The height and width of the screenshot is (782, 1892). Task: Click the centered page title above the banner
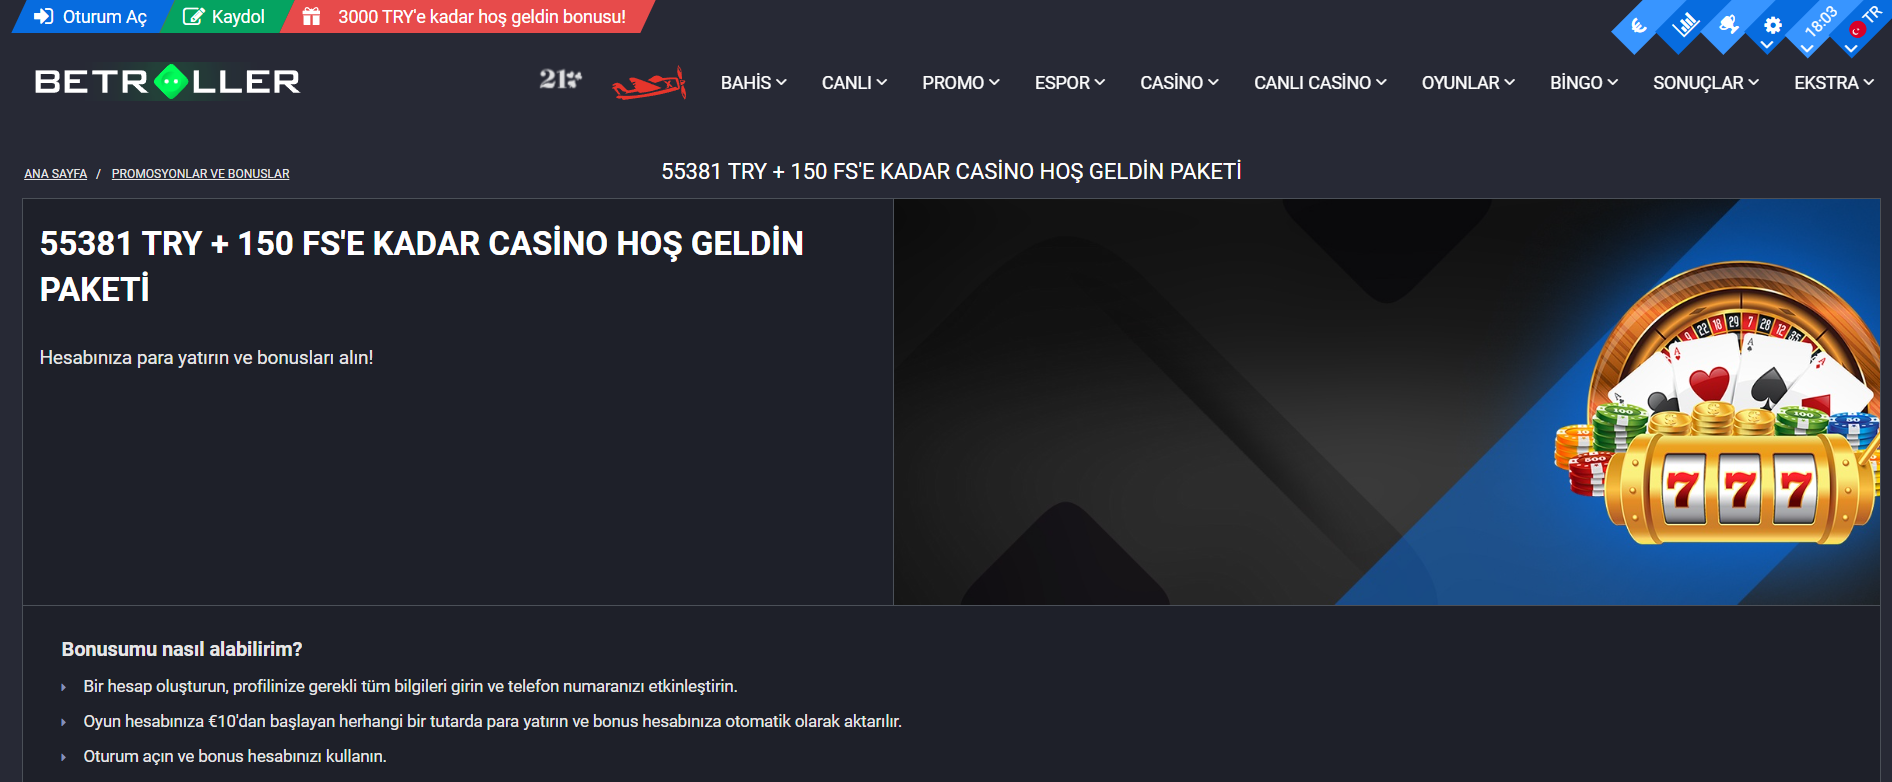coord(951,172)
